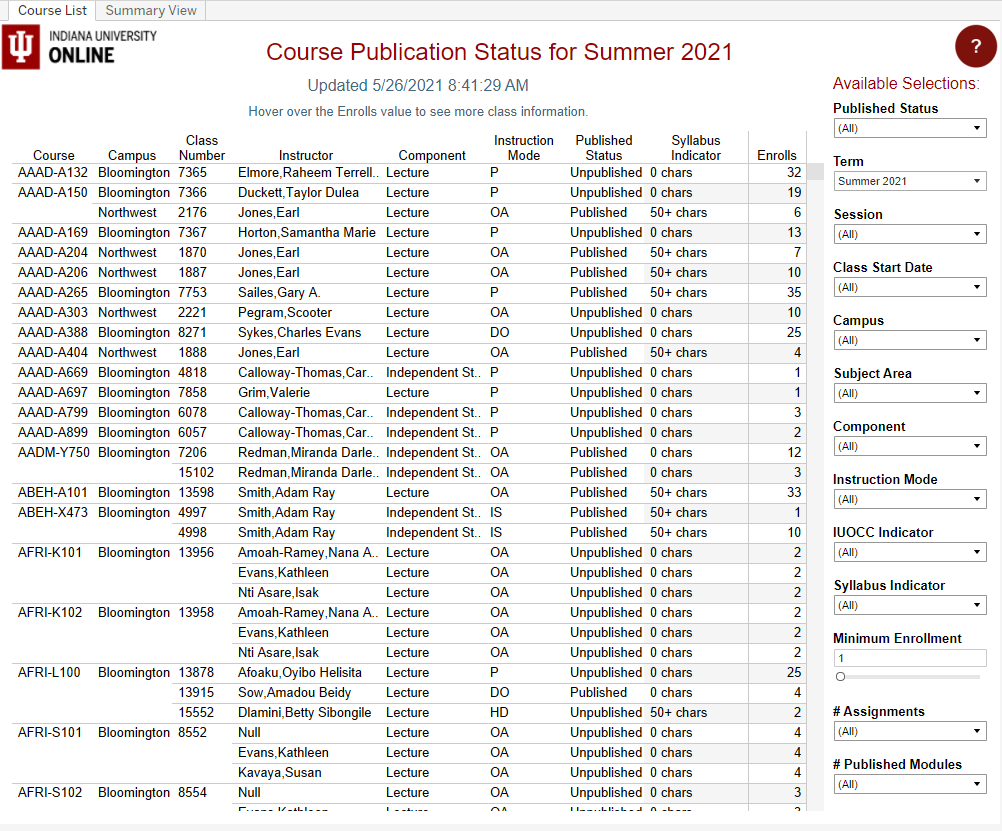
Task: Expand the Campus filter dropdown
Action: 909,340
